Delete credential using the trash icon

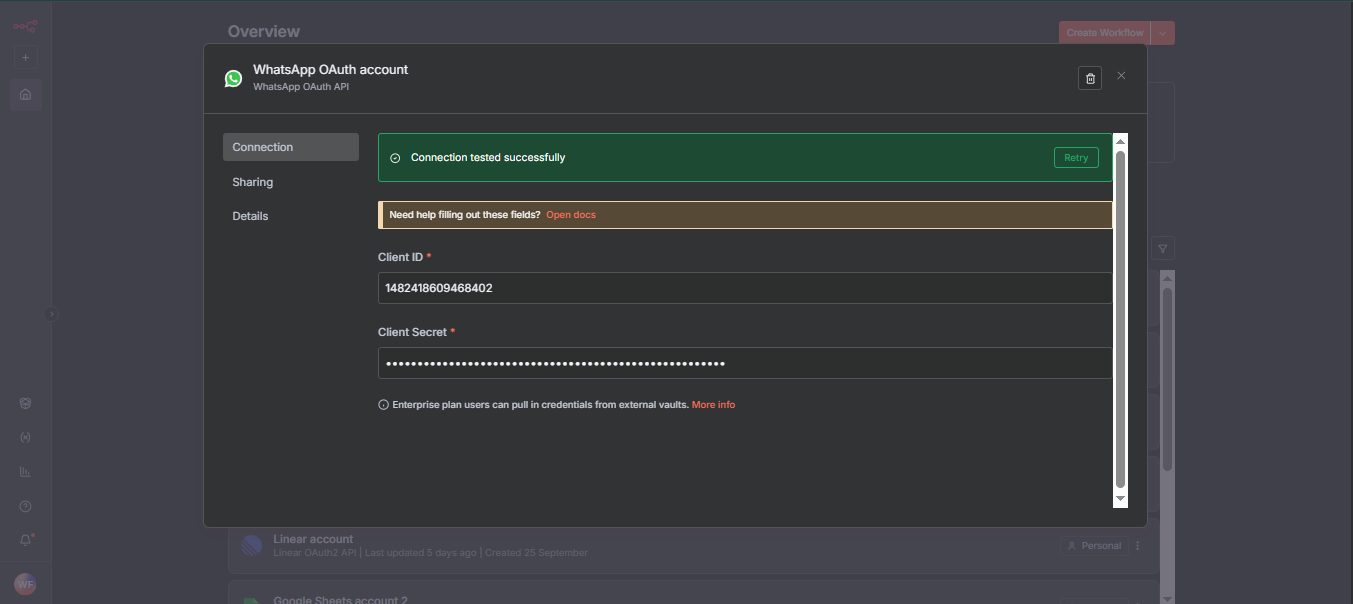click(1090, 78)
